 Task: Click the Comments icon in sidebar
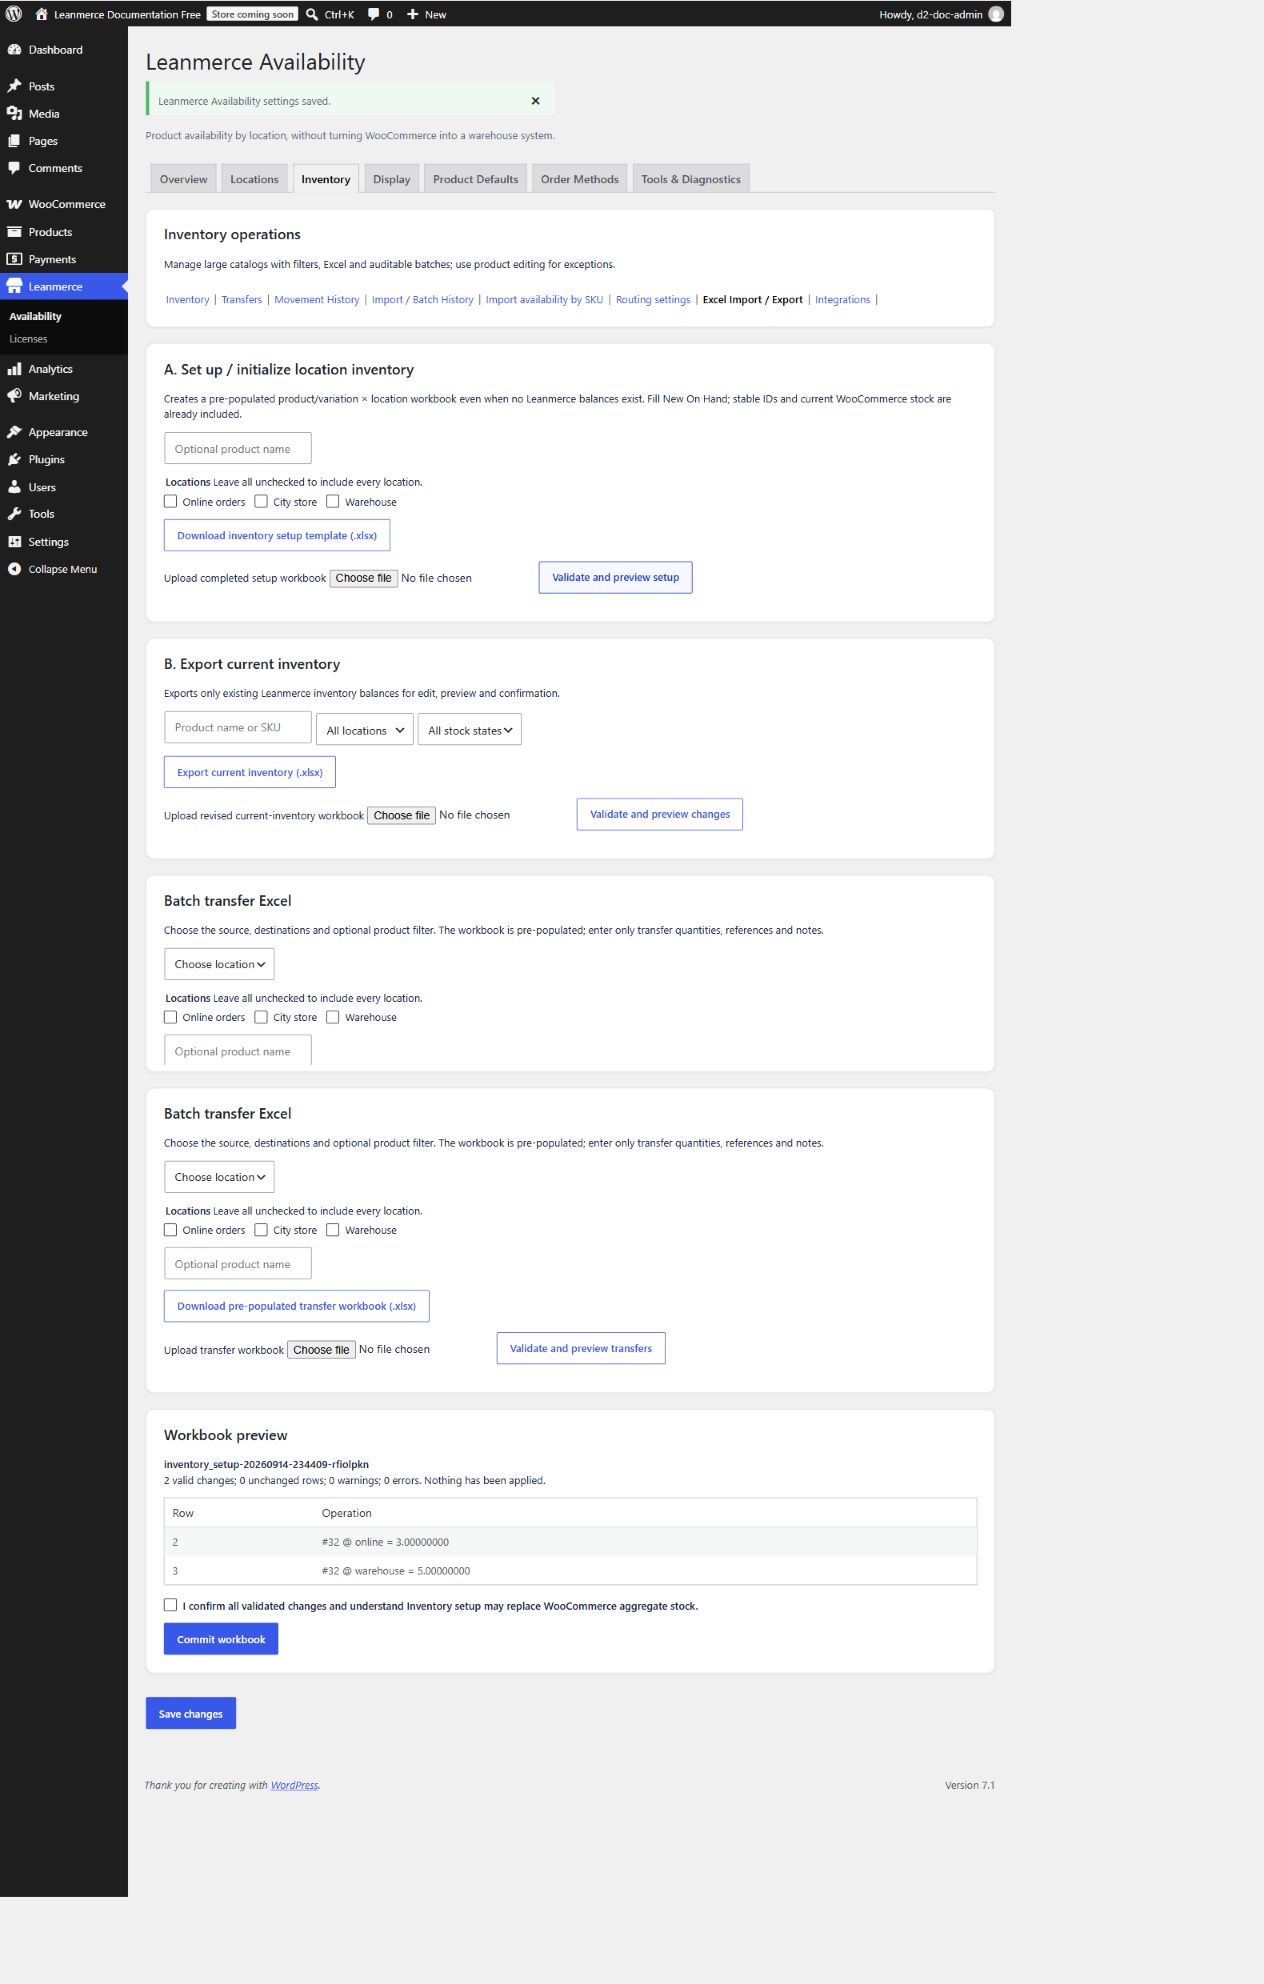14,168
